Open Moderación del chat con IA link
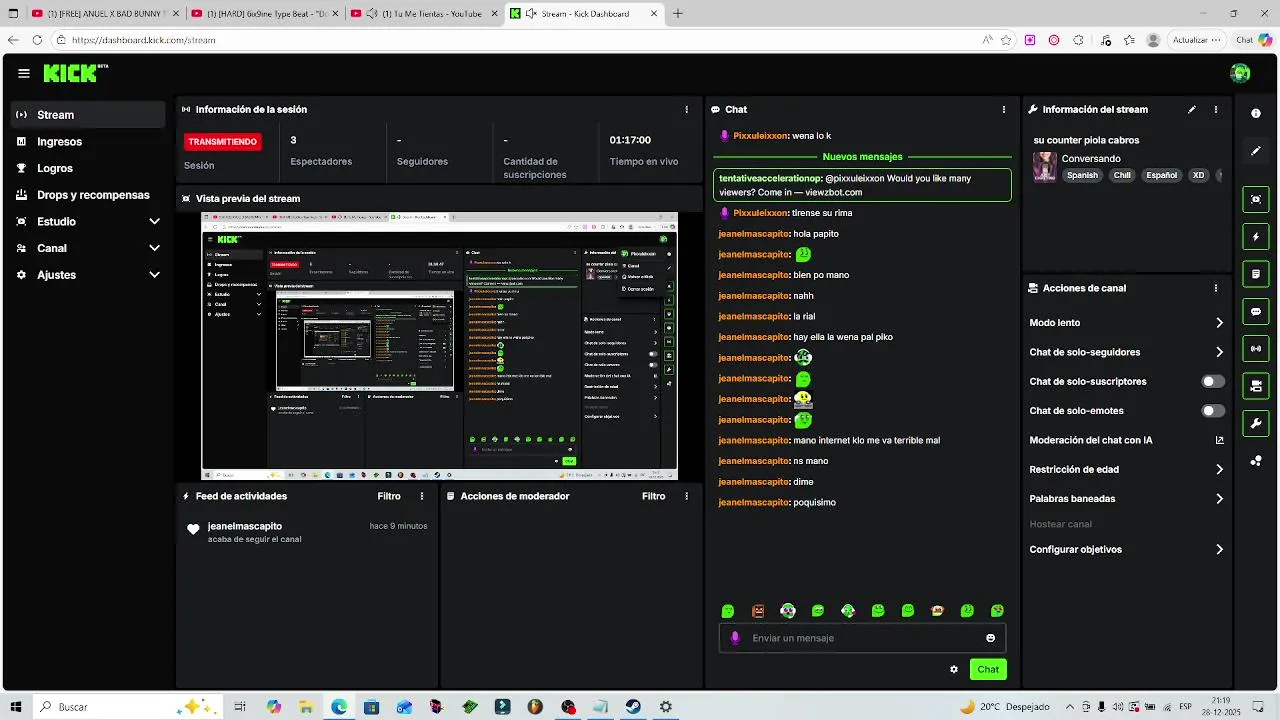 1127,440
